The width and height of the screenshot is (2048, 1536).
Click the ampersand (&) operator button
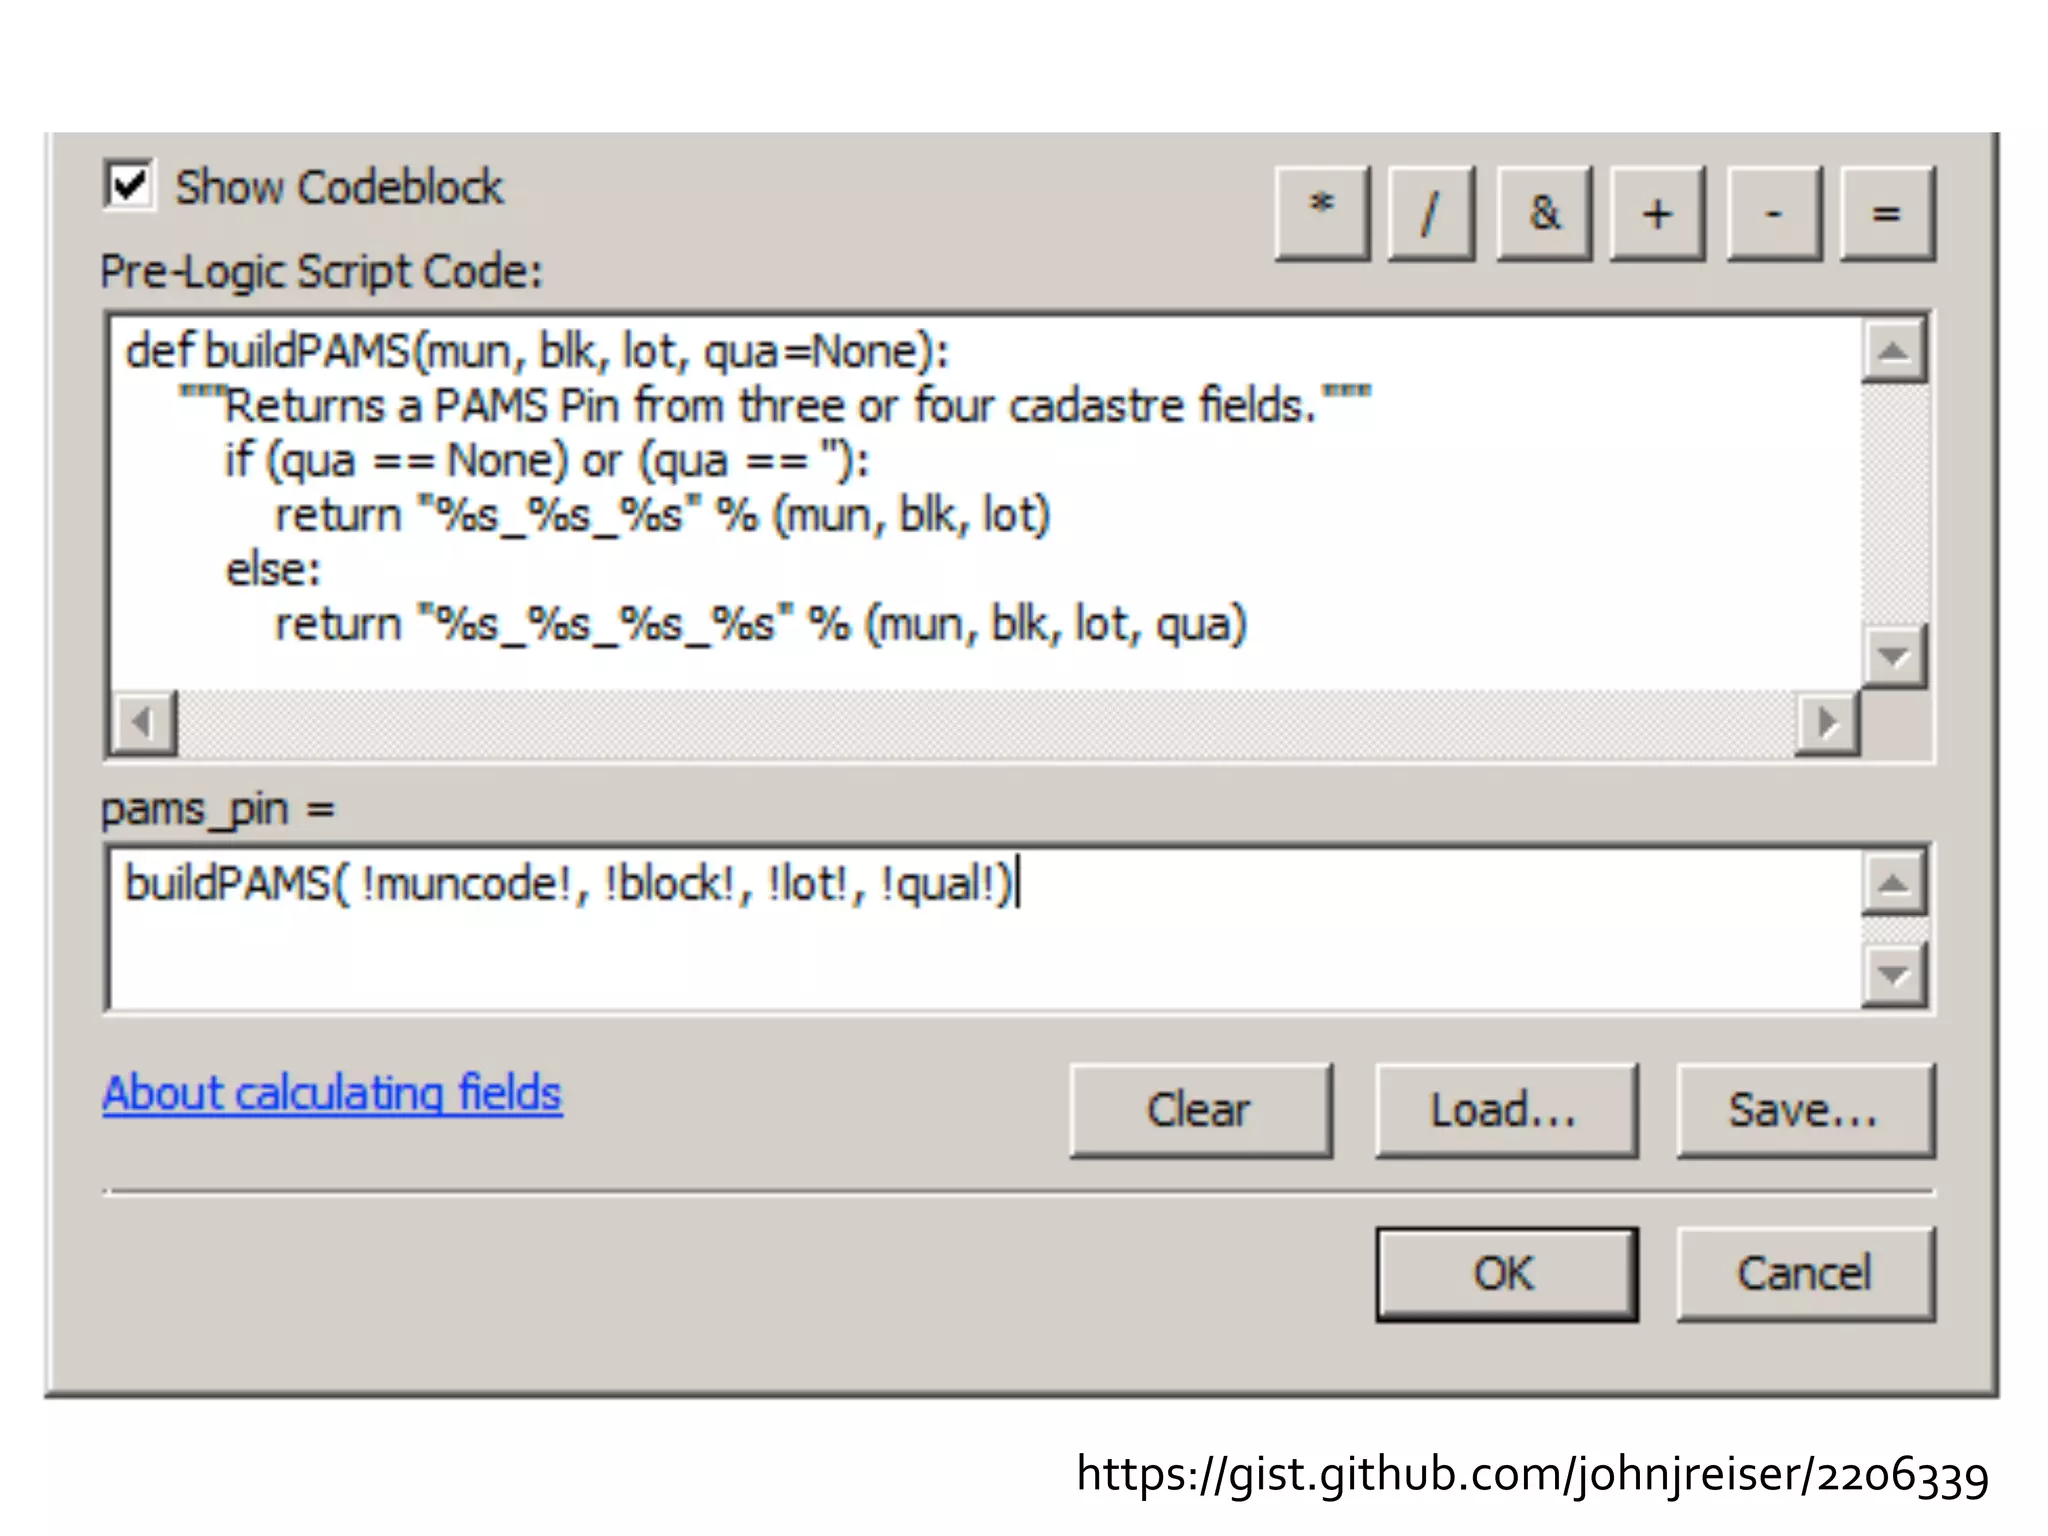coord(1543,213)
